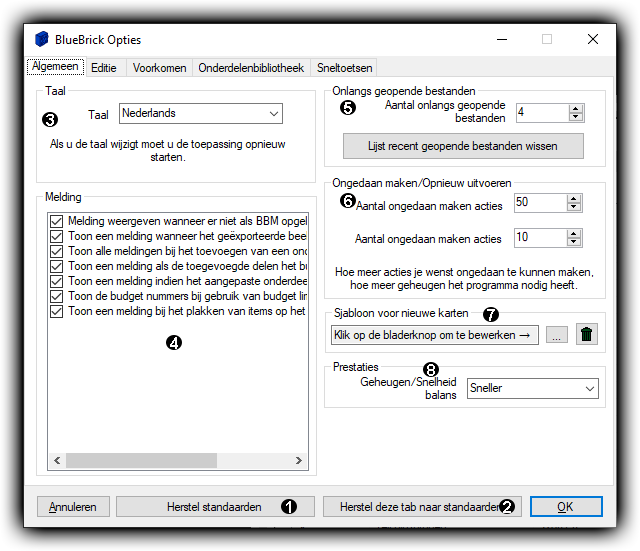Click the Herstel standaarden button
Viewport: 640px width, 551px height.
pos(215,507)
